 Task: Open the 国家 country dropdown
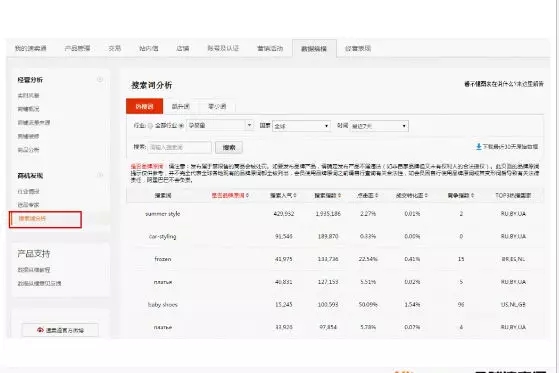click(x=301, y=126)
